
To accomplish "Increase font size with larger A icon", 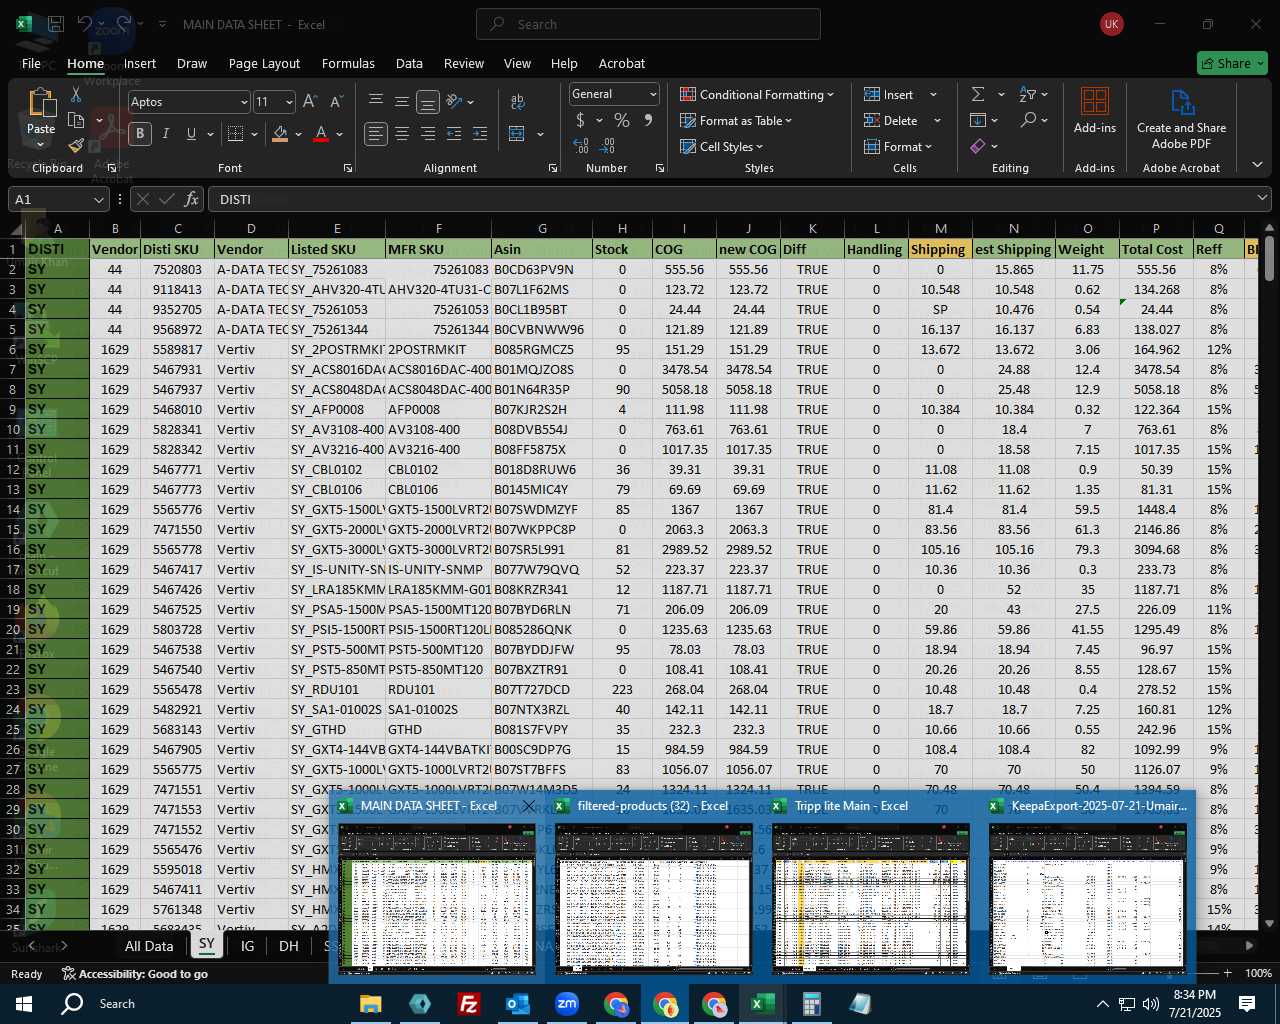I will pyautogui.click(x=310, y=102).
